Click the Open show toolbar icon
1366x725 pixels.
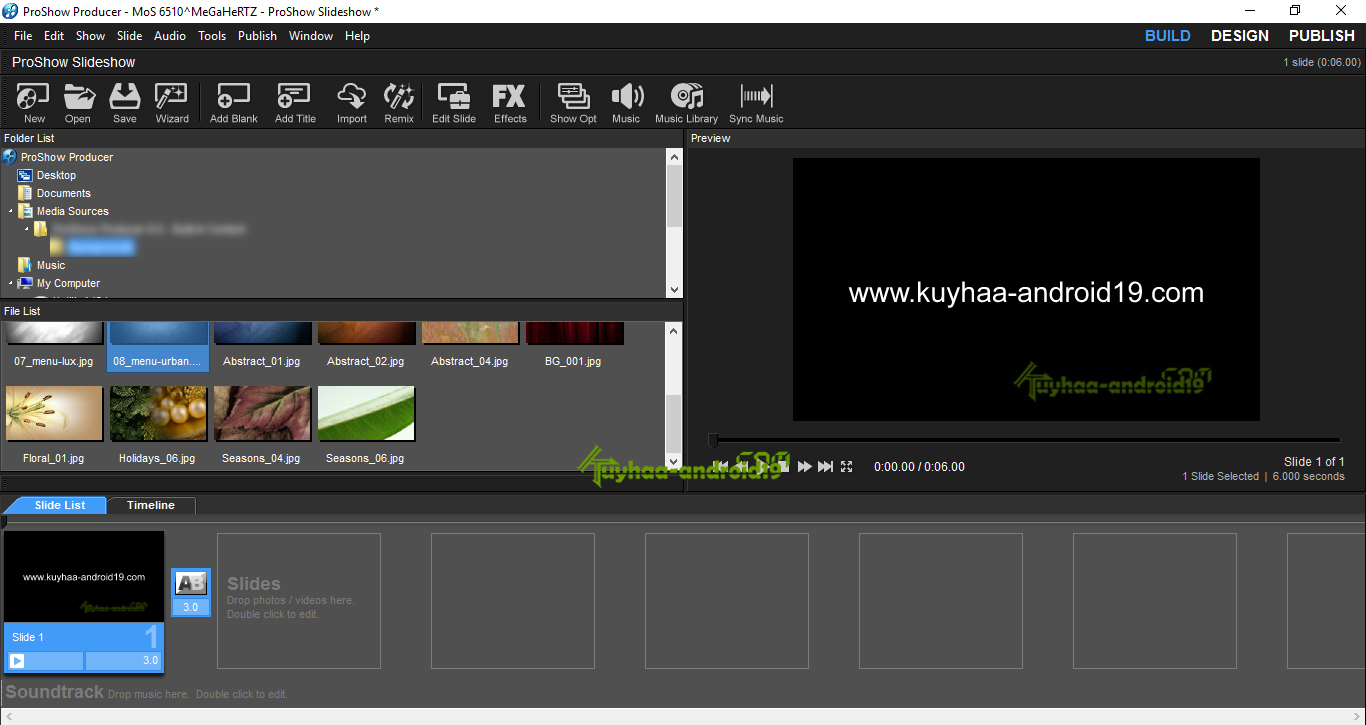78,103
